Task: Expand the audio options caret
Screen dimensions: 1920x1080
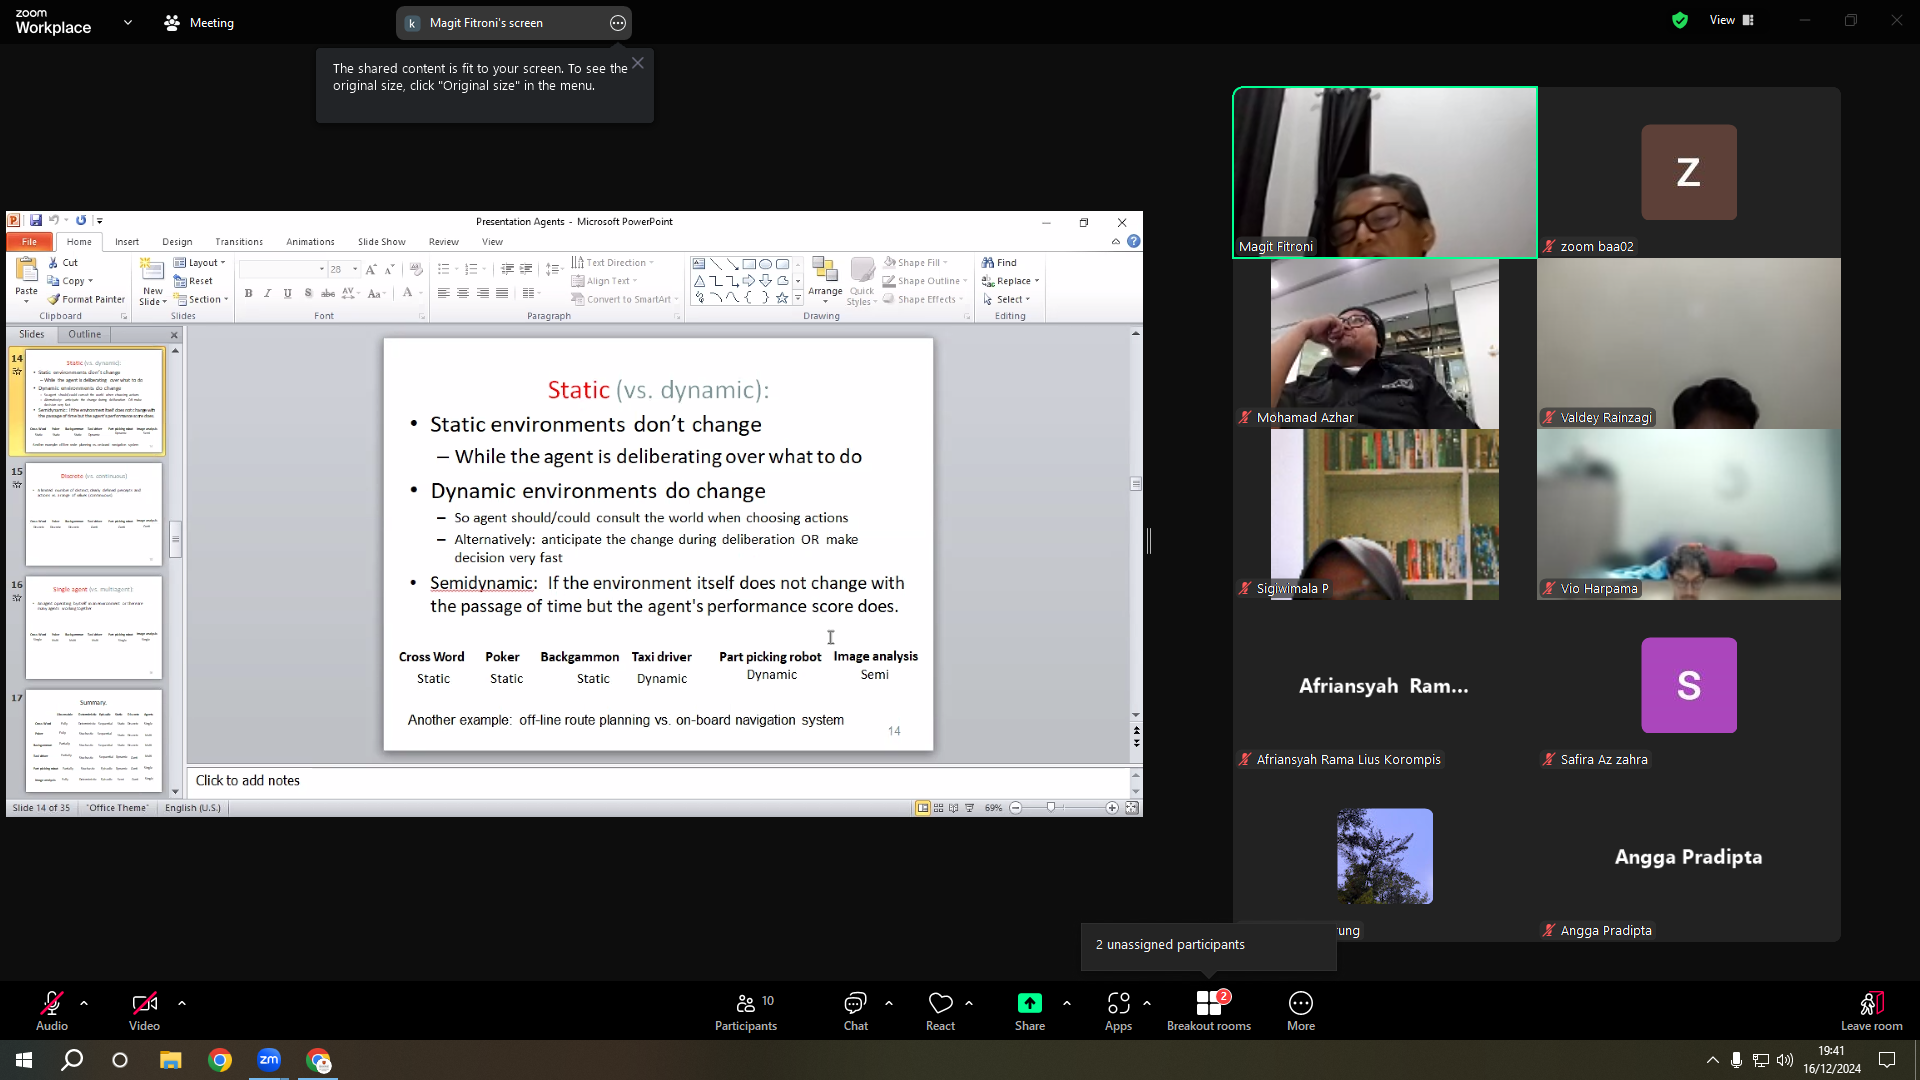Action: [84, 1003]
